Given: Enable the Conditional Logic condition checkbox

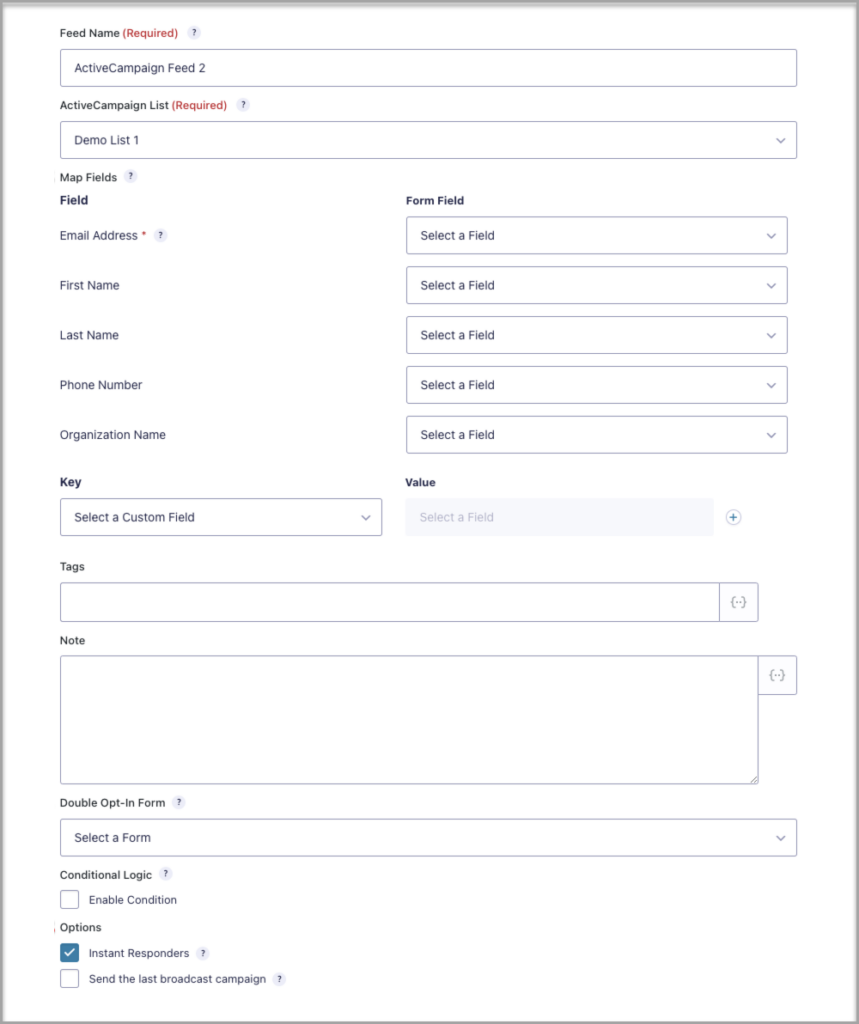Looking at the screenshot, I should coord(69,899).
